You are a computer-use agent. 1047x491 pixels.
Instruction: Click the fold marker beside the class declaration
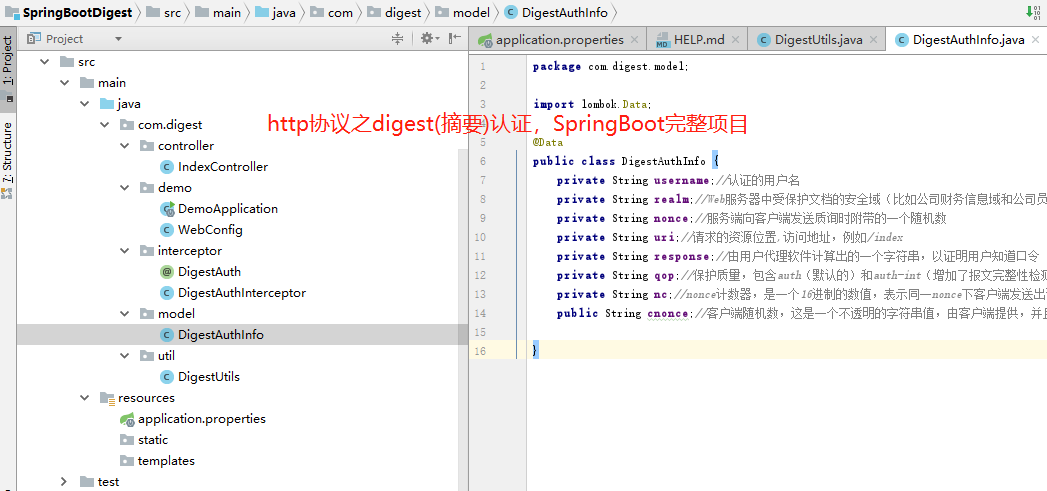520,161
